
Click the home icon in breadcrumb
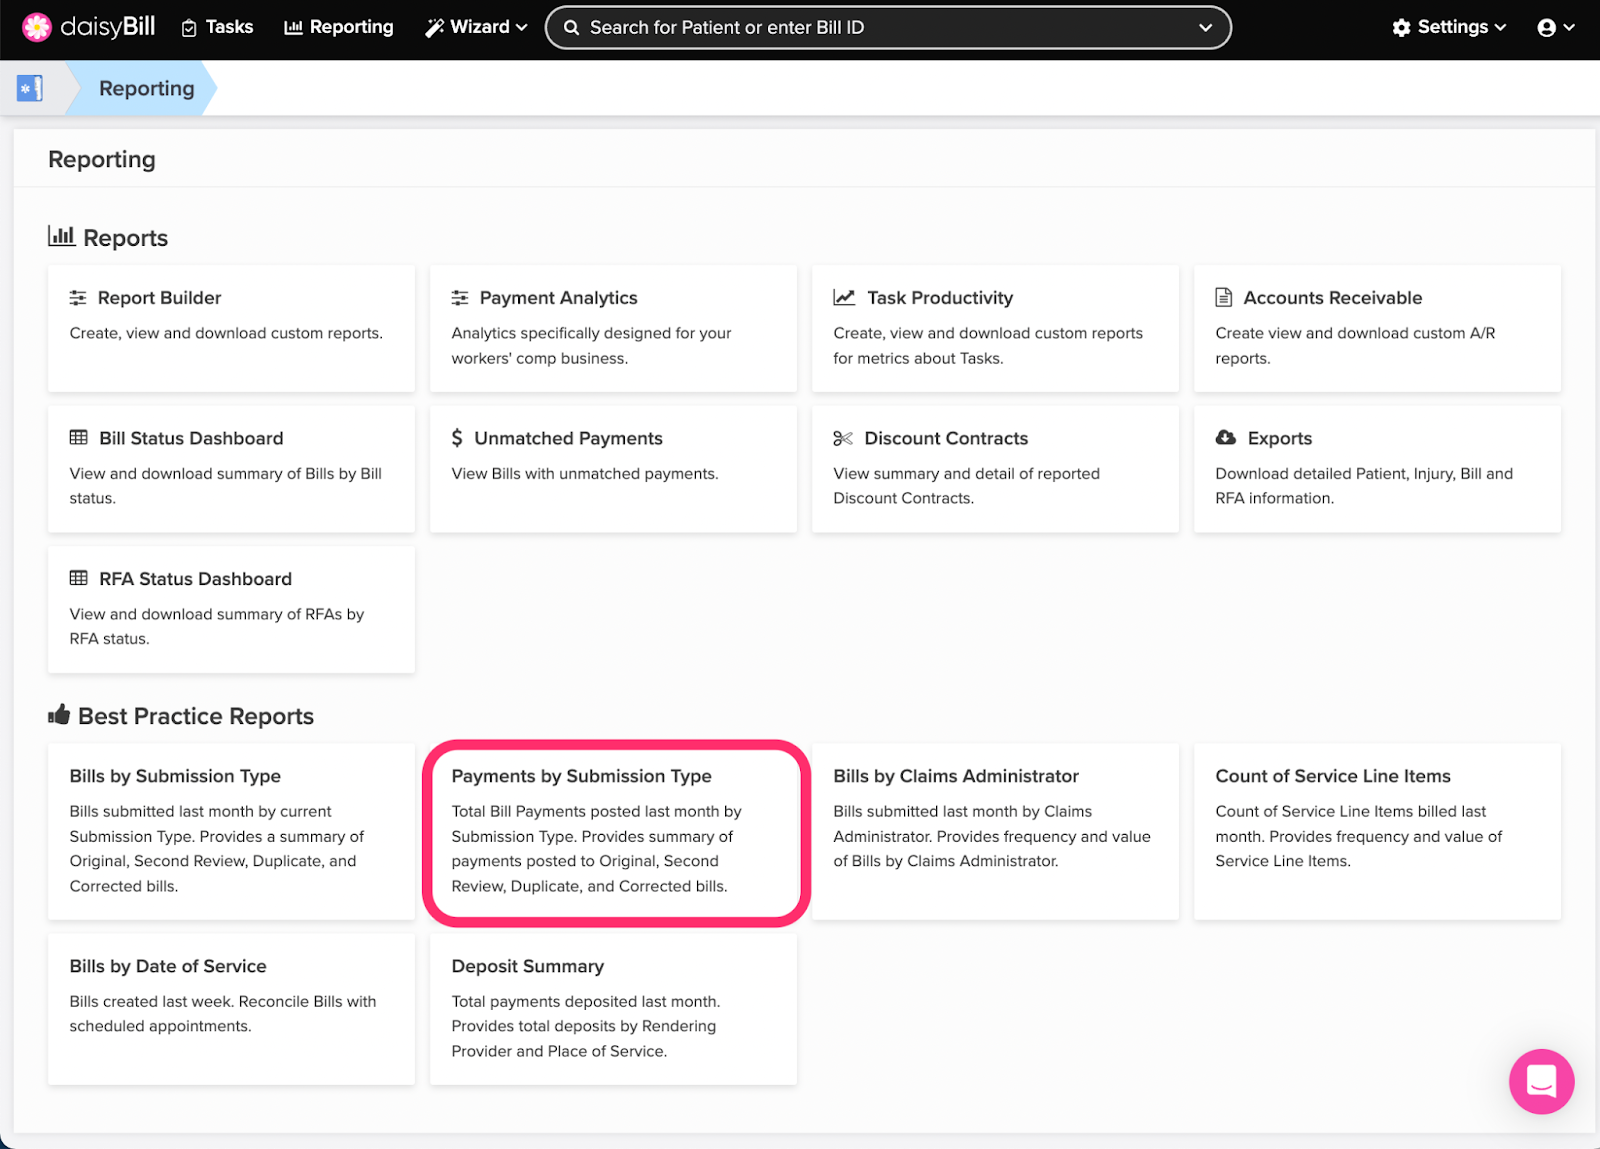[x=30, y=88]
